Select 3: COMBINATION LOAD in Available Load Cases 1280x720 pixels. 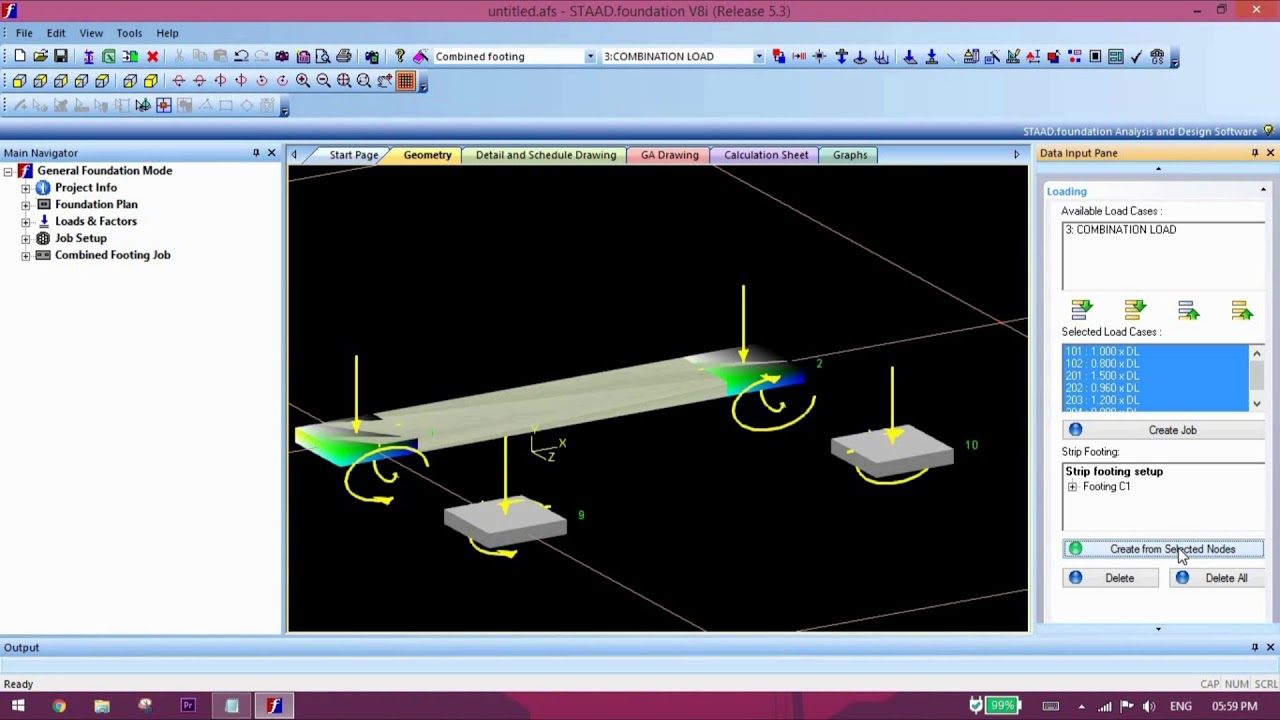tap(1121, 230)
